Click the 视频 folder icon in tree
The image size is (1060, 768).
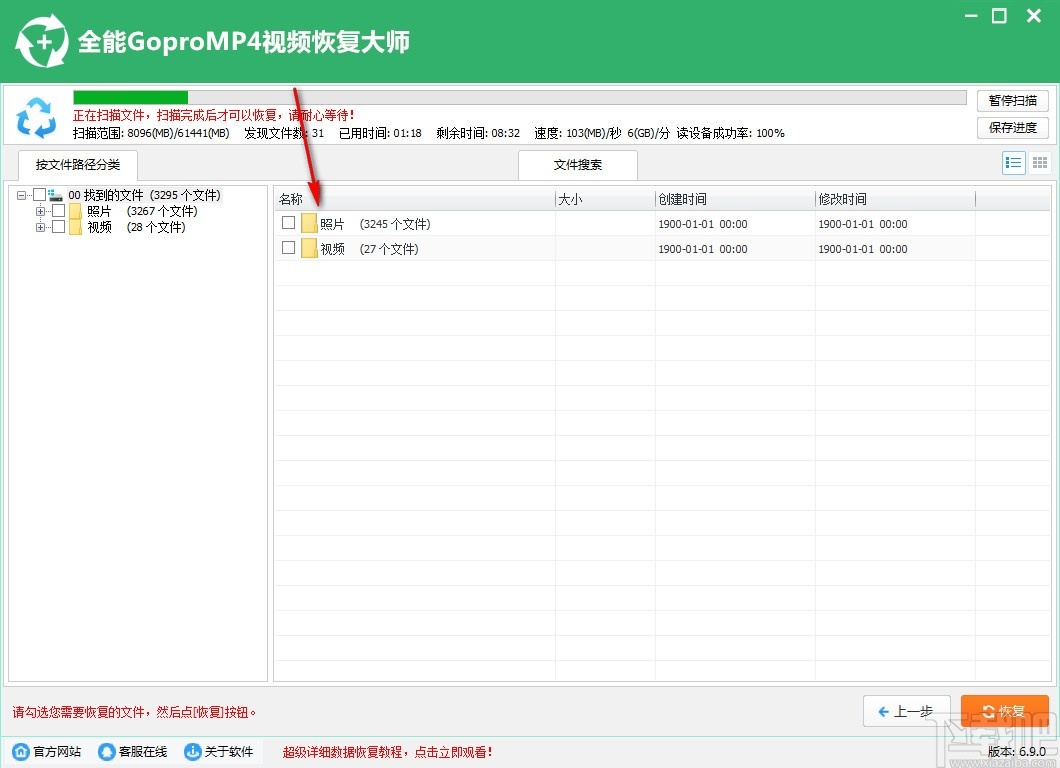pos(75,227)
